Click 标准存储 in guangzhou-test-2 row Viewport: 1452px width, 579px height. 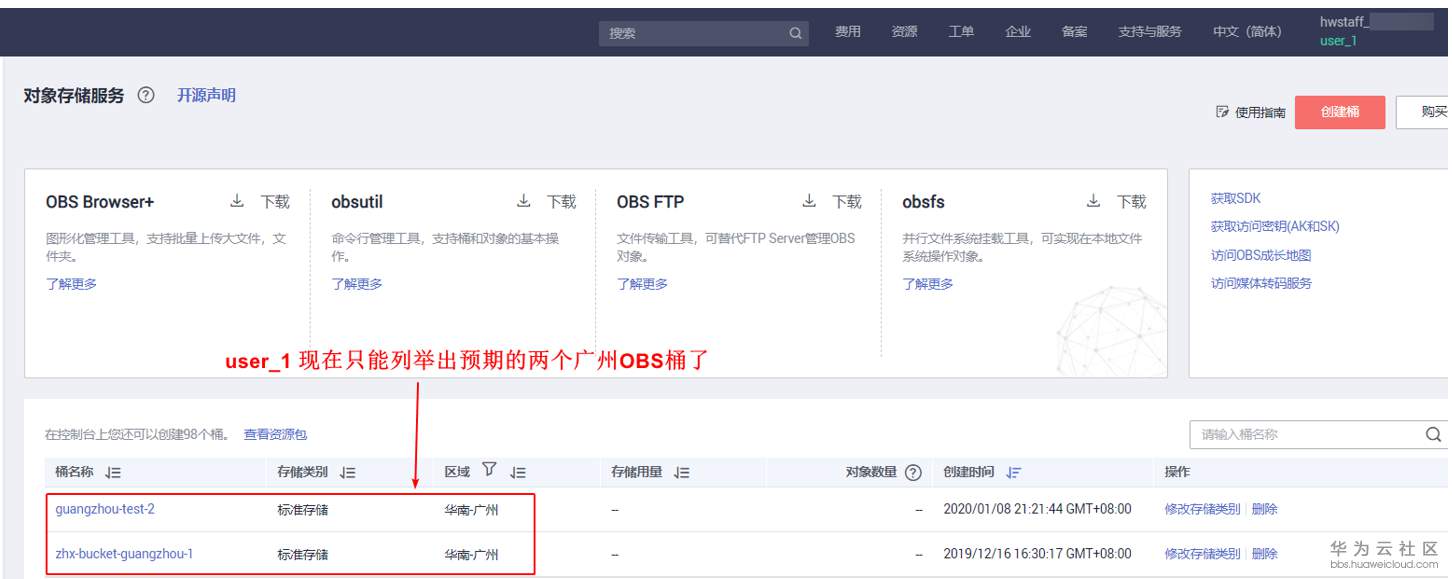pos(303,510)
